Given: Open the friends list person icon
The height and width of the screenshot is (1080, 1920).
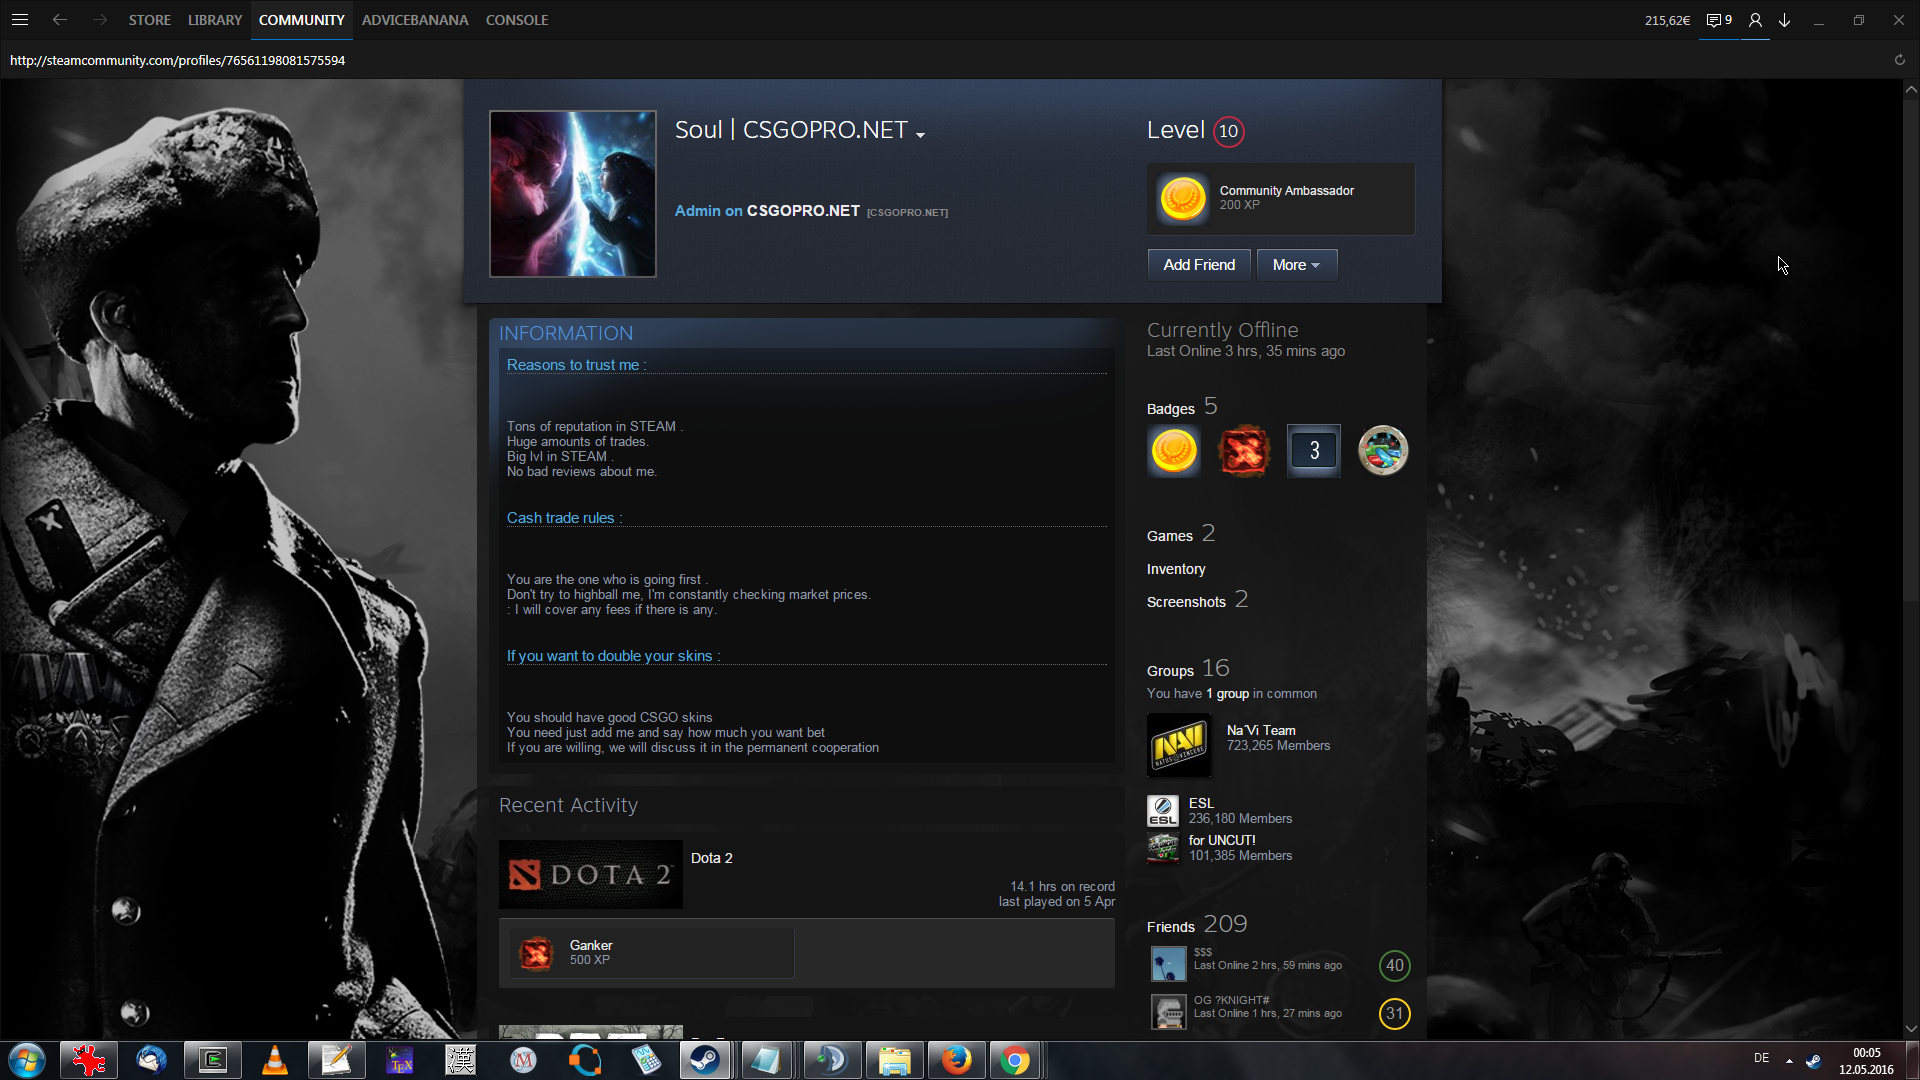Looking at the screenshot, I should (x=1755, y=20).
